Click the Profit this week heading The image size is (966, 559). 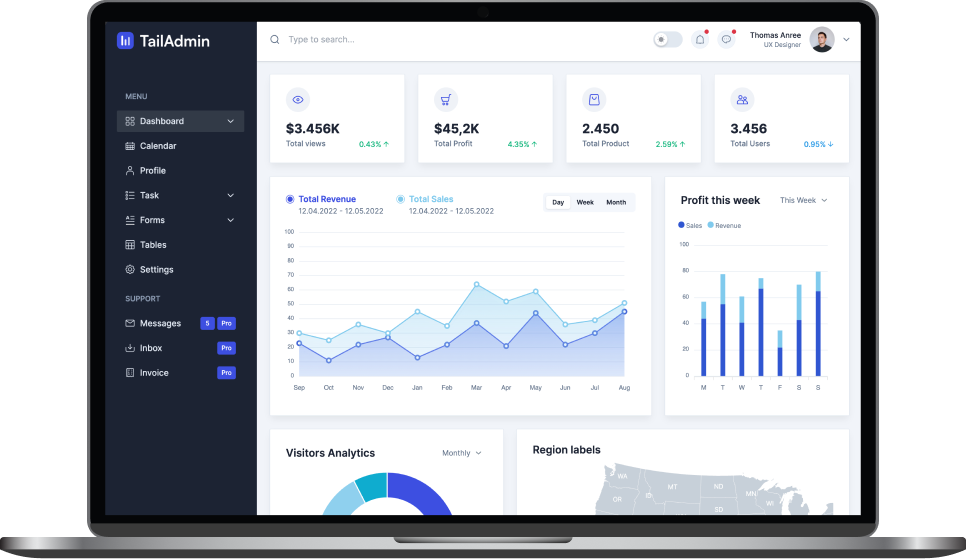click(720, 200)
